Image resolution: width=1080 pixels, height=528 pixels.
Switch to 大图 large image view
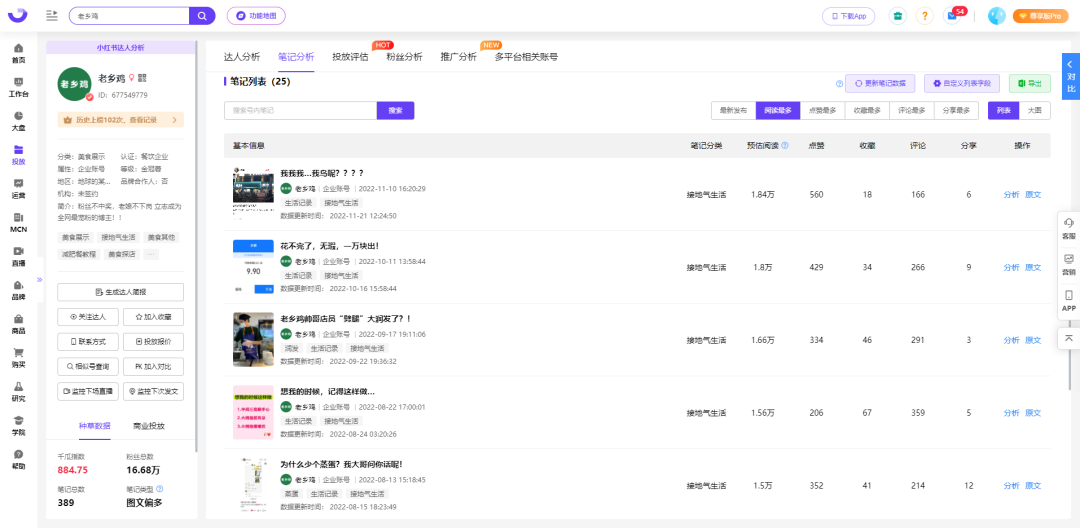(x=1035, y=110)
